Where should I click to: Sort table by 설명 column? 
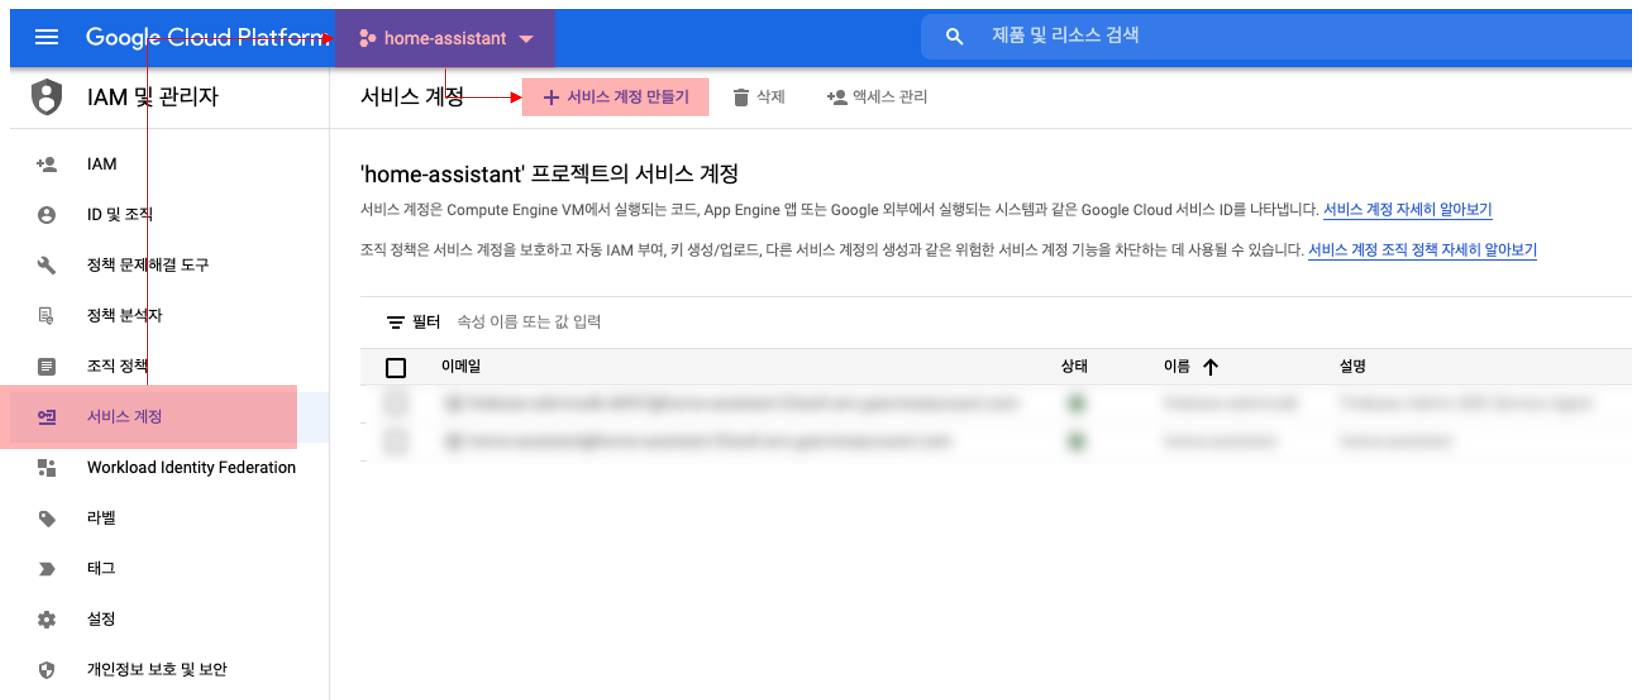pos(1353,366)
